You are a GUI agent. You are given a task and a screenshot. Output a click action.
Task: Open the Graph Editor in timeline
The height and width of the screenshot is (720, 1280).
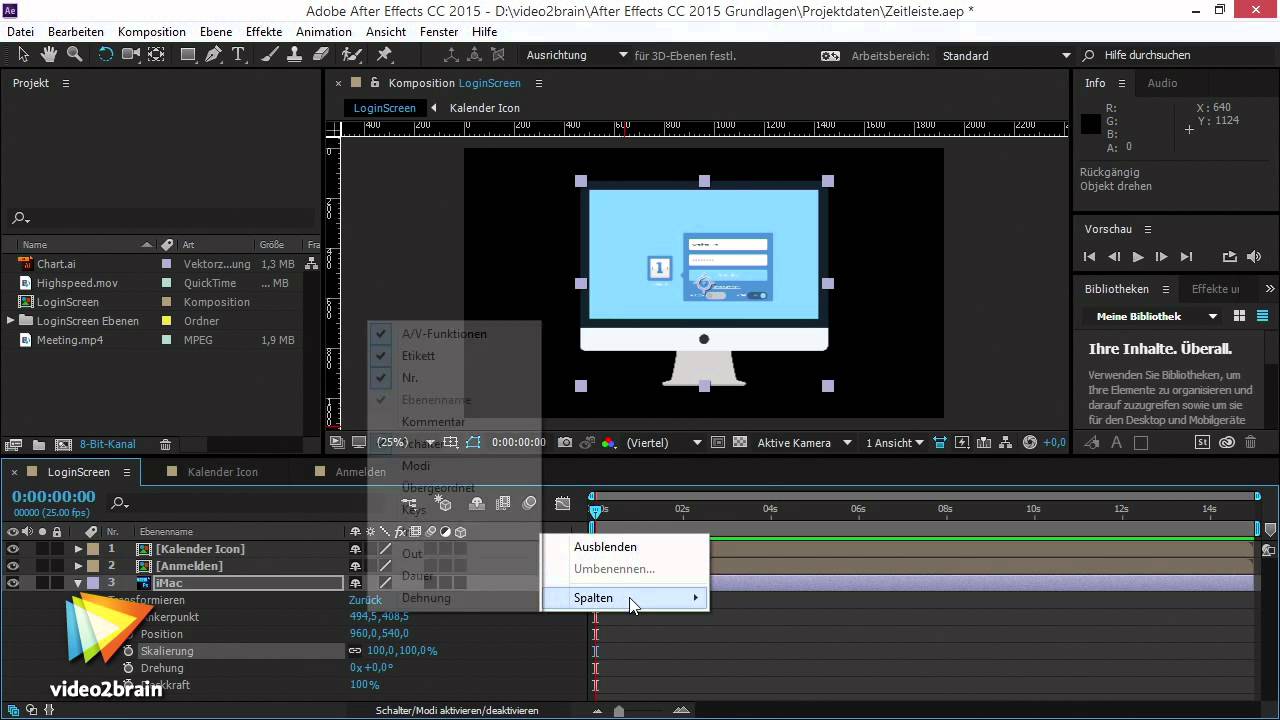point(563,503)
